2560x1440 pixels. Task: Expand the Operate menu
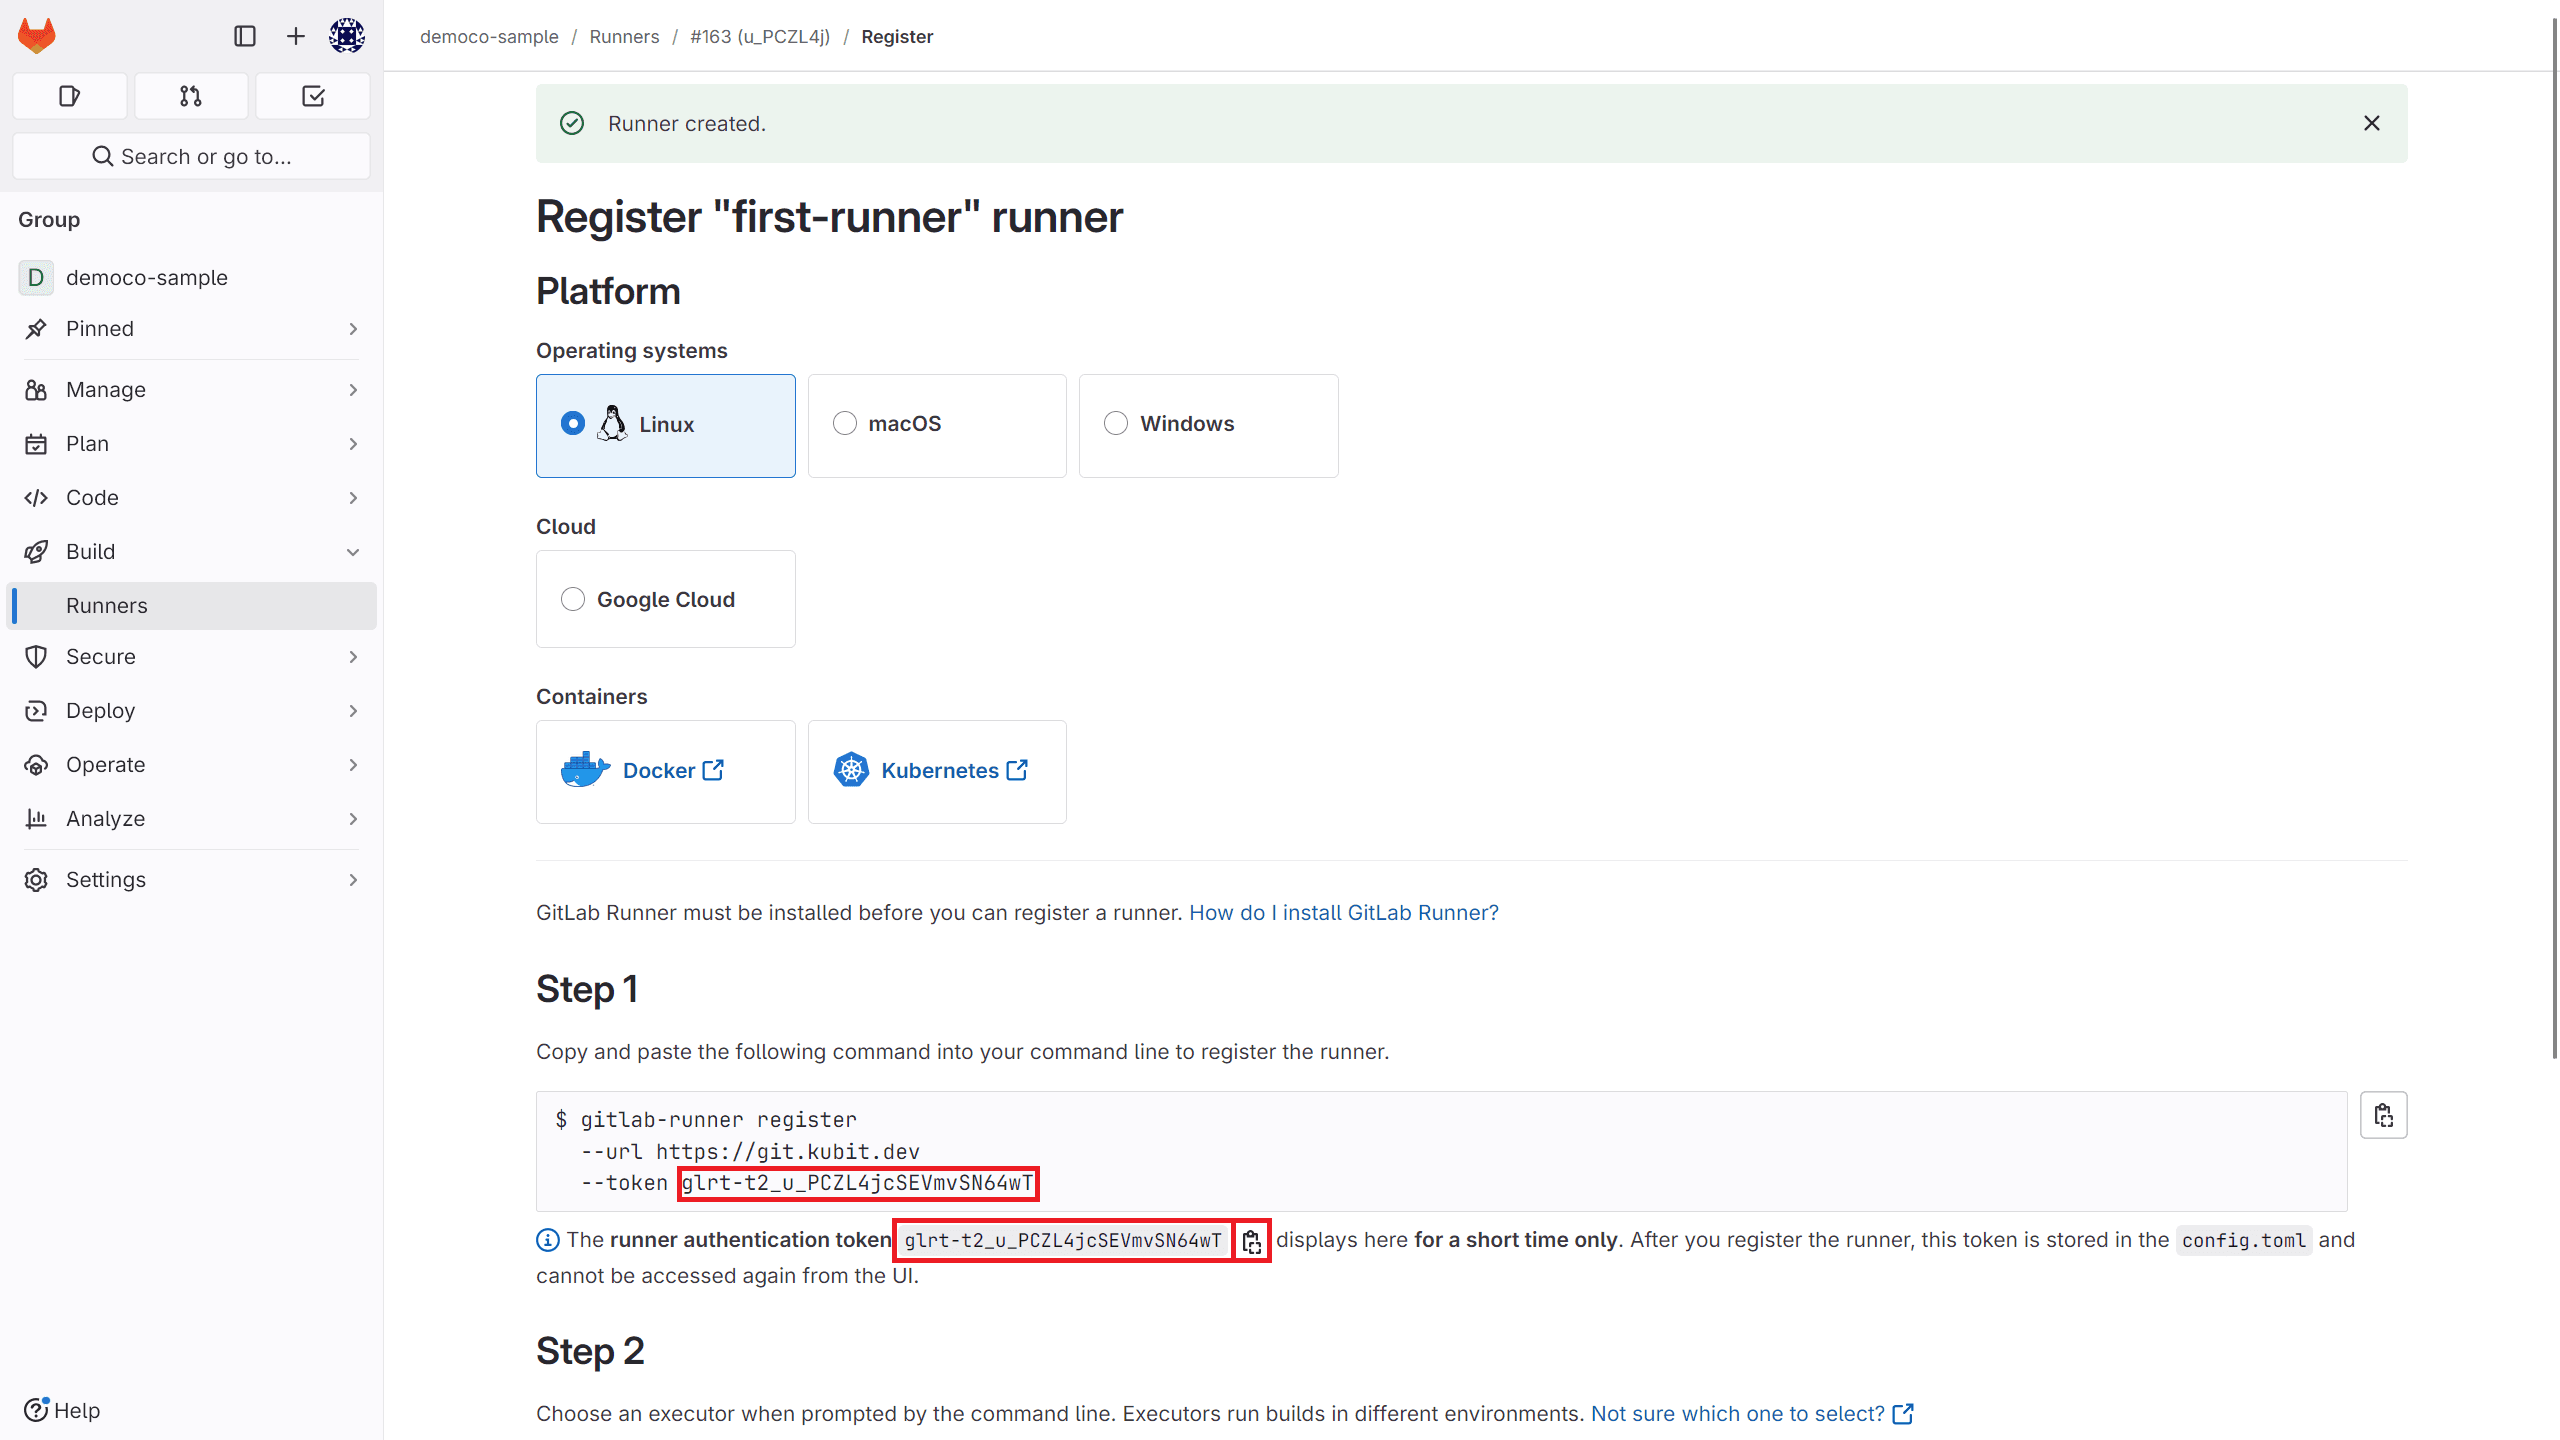point(191,765)
